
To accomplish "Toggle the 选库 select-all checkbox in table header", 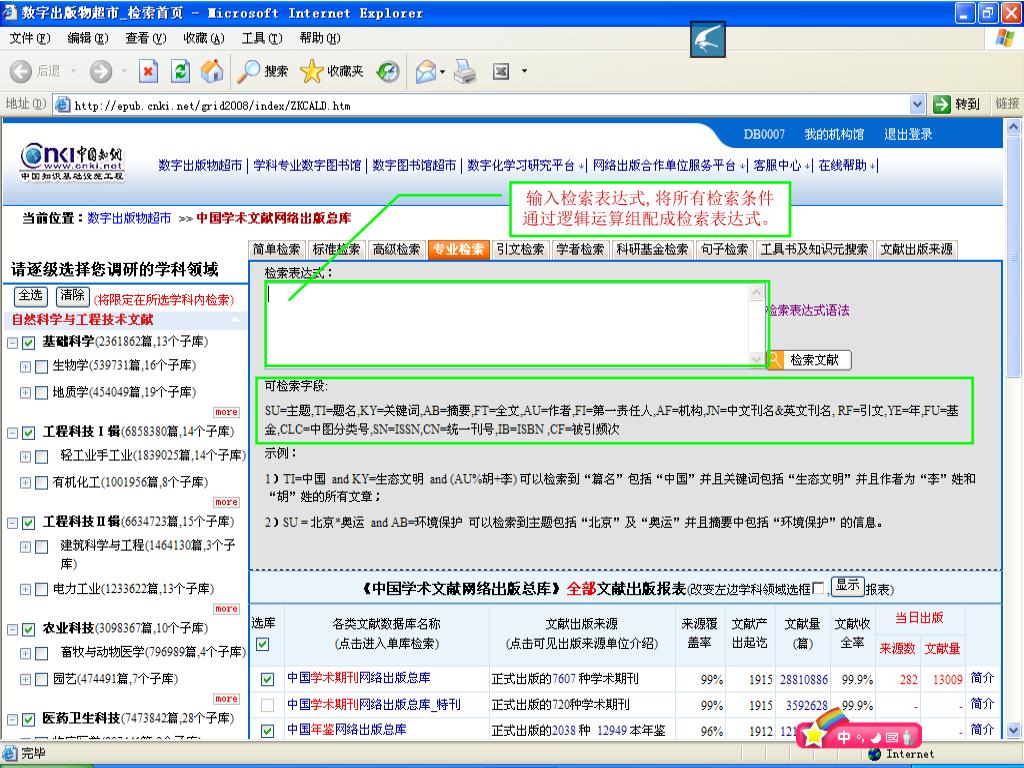I will click(263, 645).
